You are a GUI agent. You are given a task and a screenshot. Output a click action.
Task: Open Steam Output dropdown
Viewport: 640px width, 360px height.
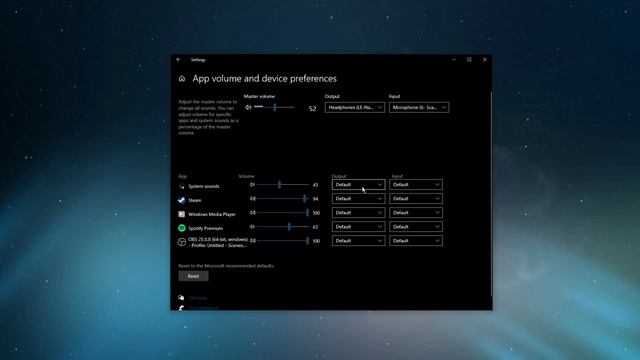coord(358,199)
